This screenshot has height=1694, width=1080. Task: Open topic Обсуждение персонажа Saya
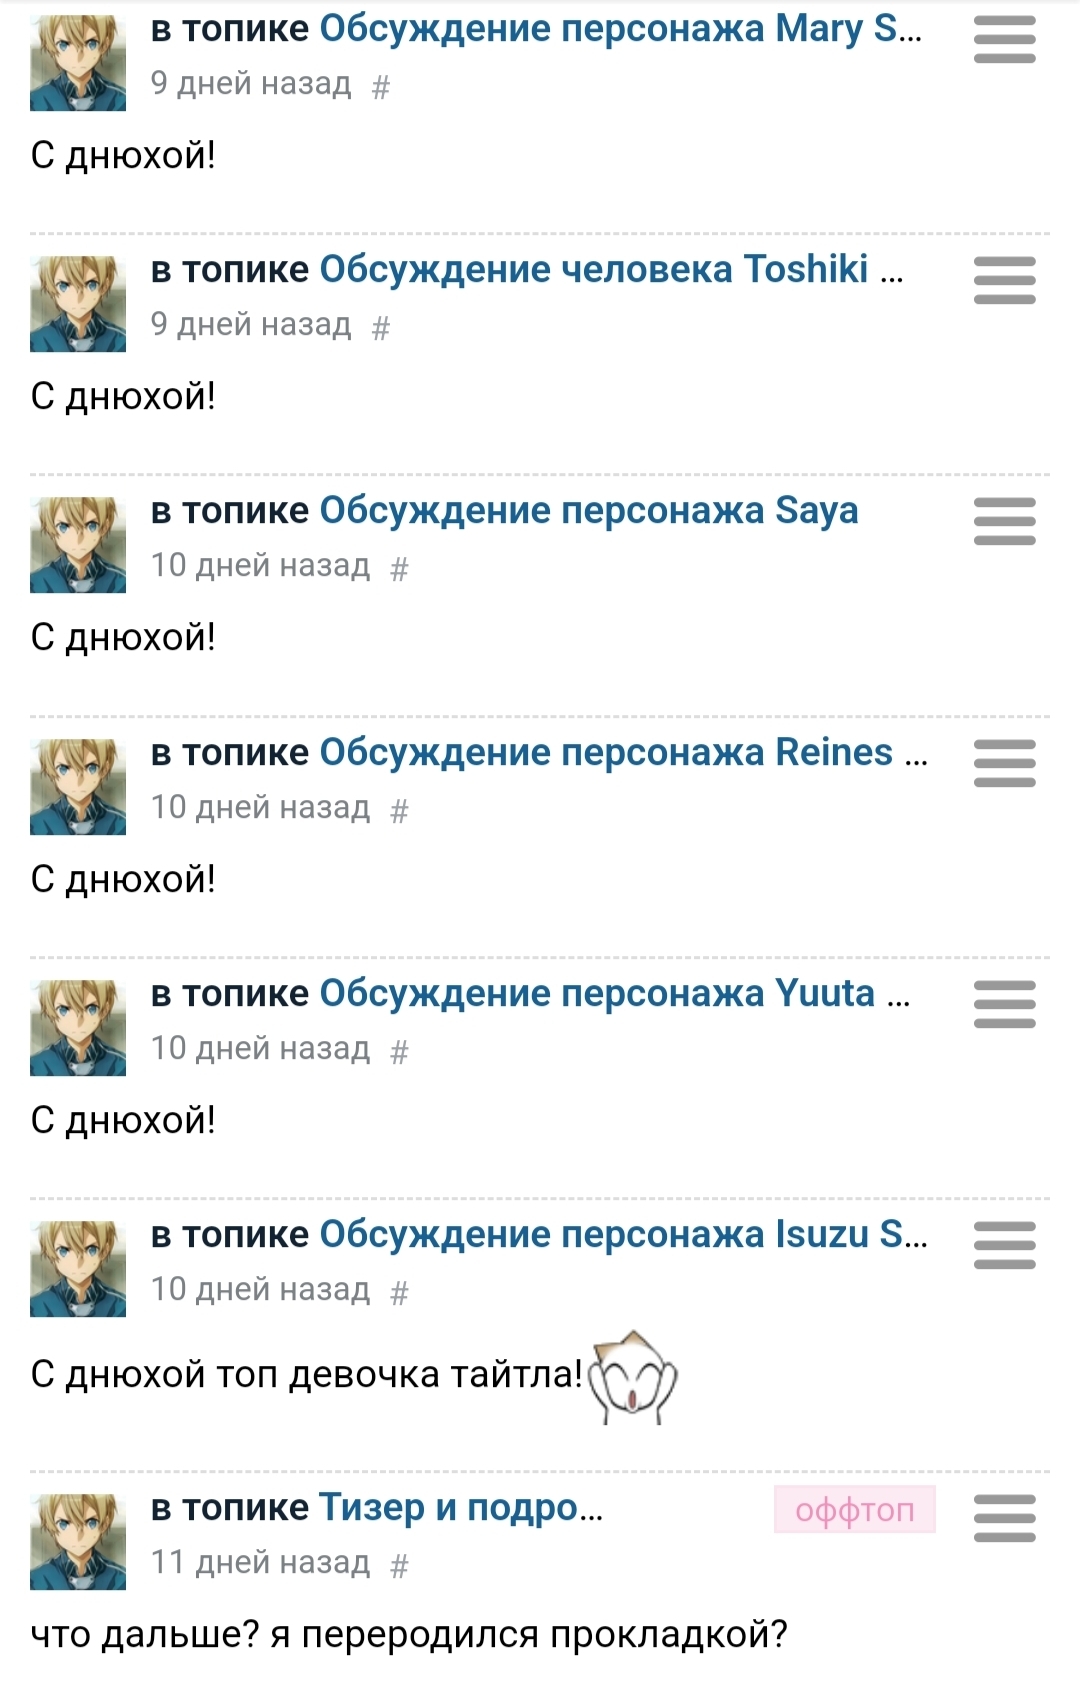coord(588,511)
